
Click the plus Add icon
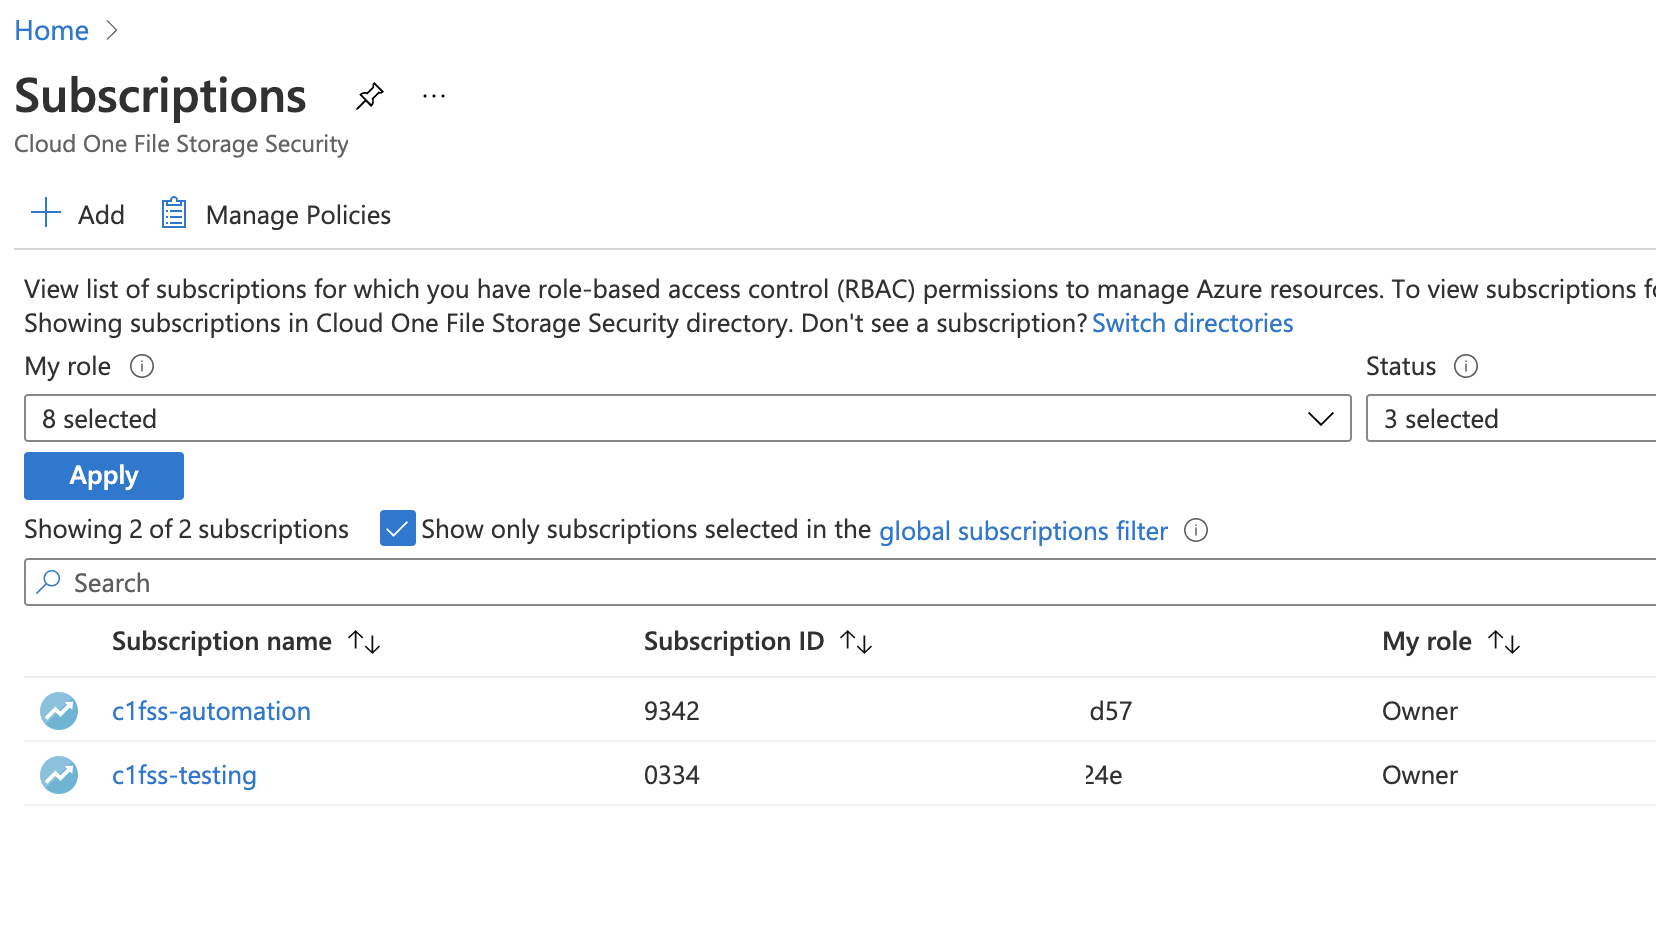click(x=46, y=213)
